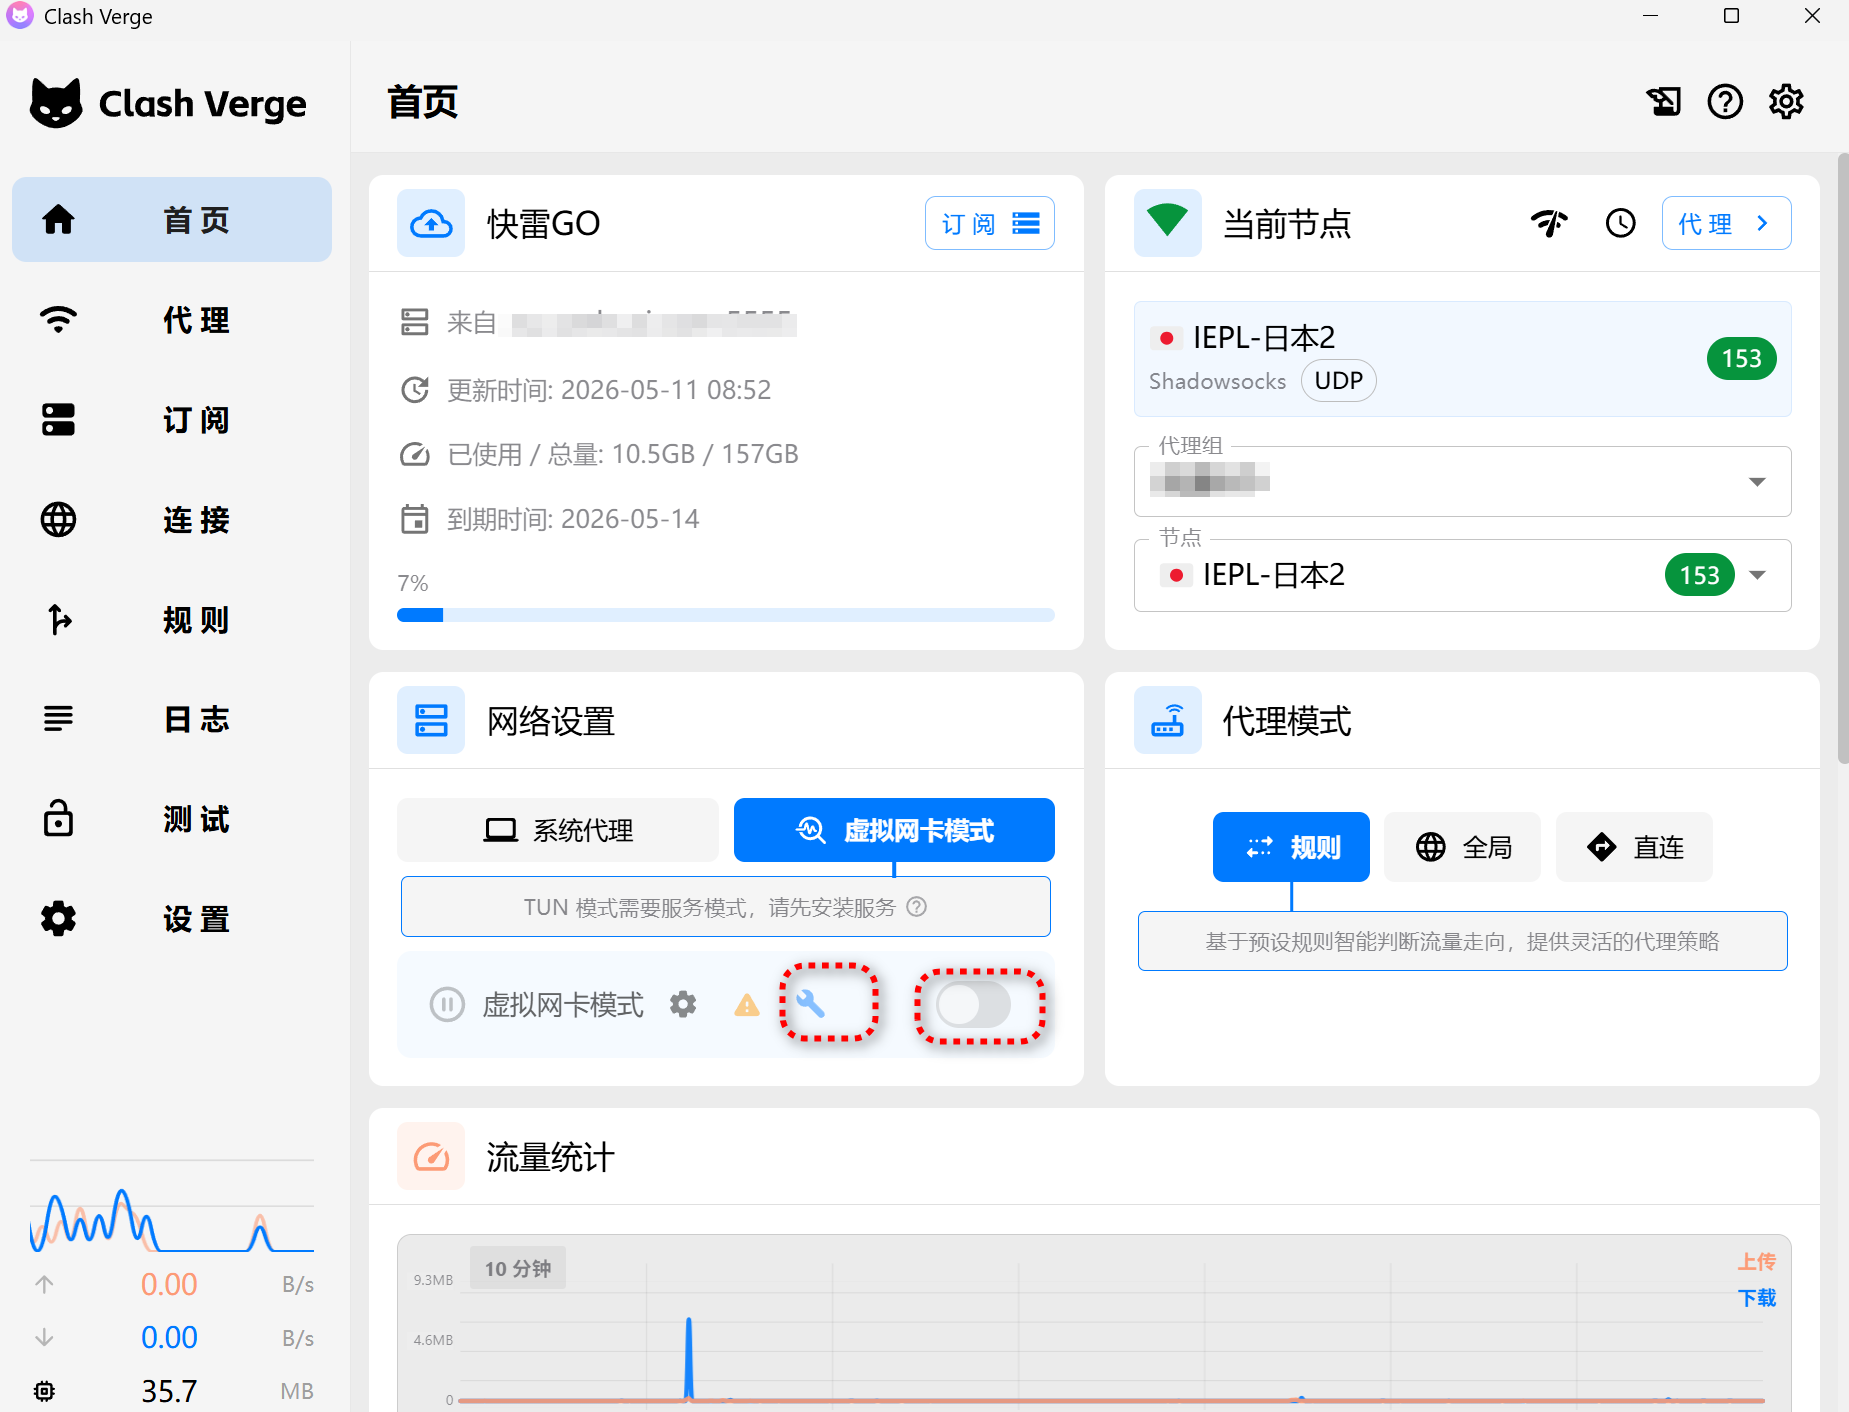The image size is (1849, 1412).
Task: Click the green signal icon beside 当前节点
Action: (x=1167, y=223)
